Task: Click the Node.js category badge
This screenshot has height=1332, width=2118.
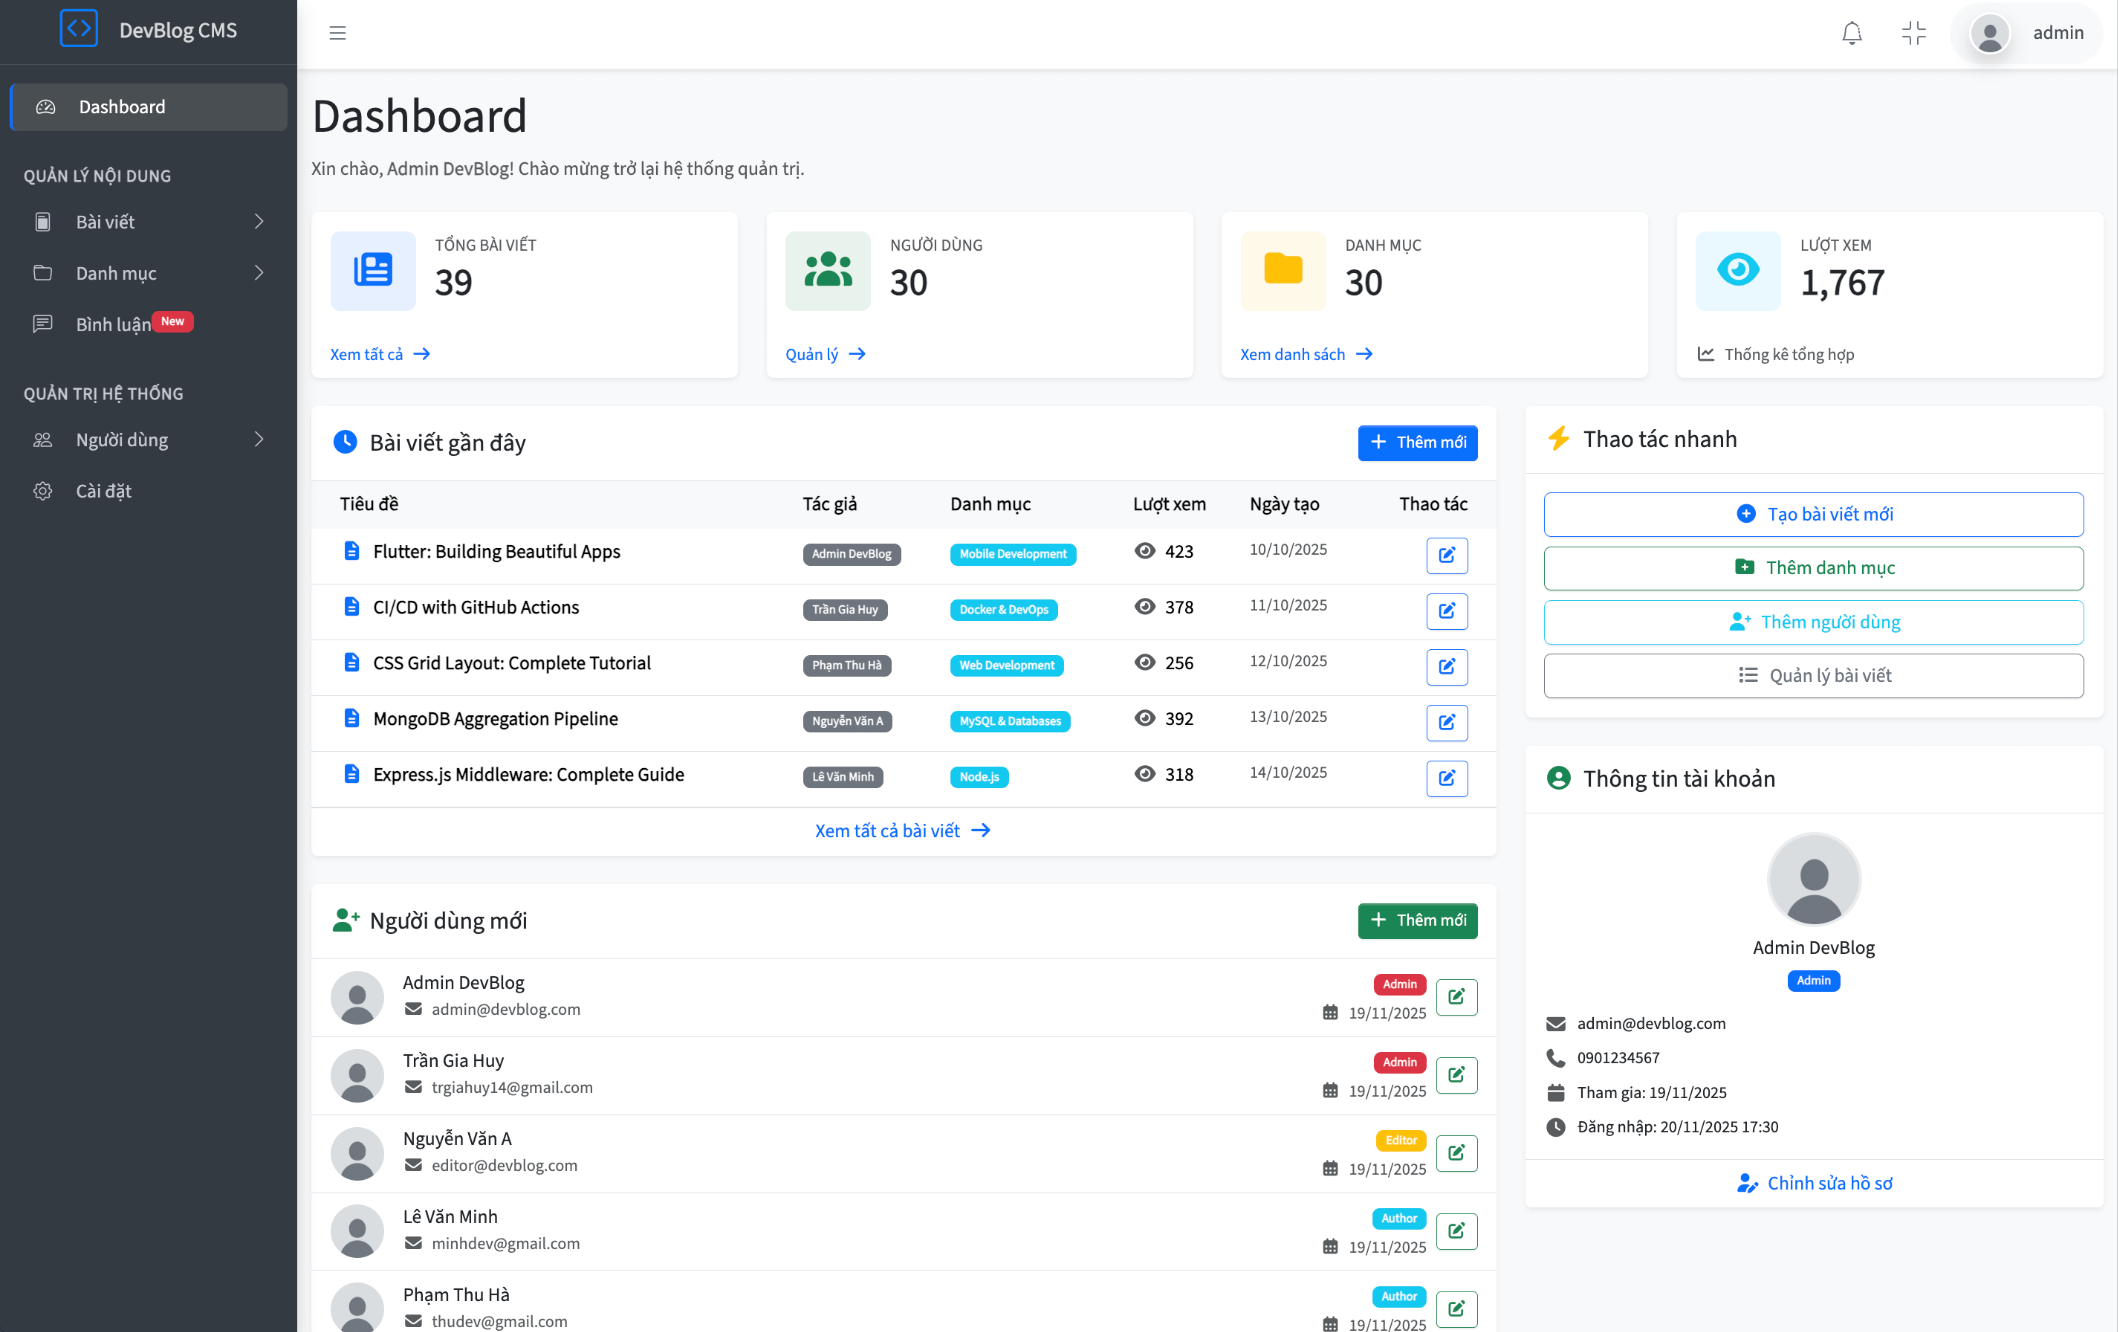Action: tap(979, 777)
